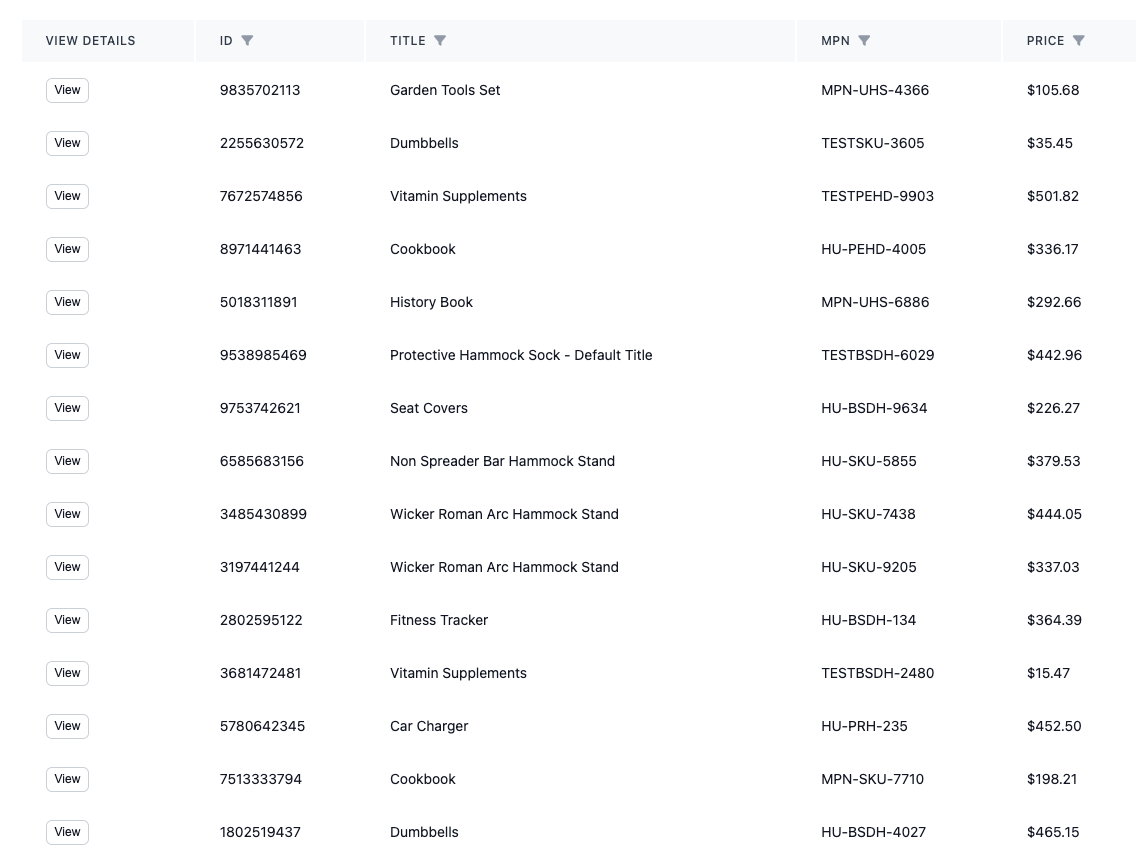Select the Price column header label

click(1045, 41)
